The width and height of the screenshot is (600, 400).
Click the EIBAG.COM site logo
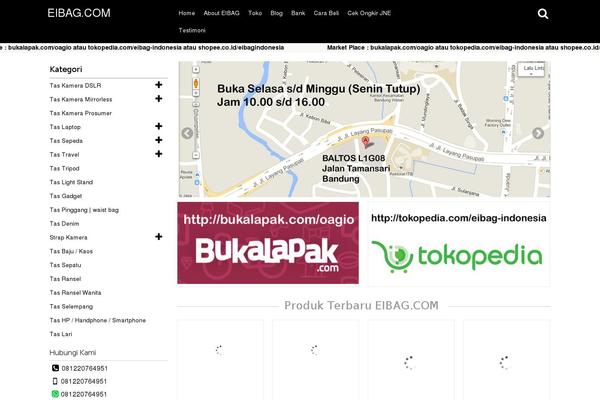tap(79, 13)
